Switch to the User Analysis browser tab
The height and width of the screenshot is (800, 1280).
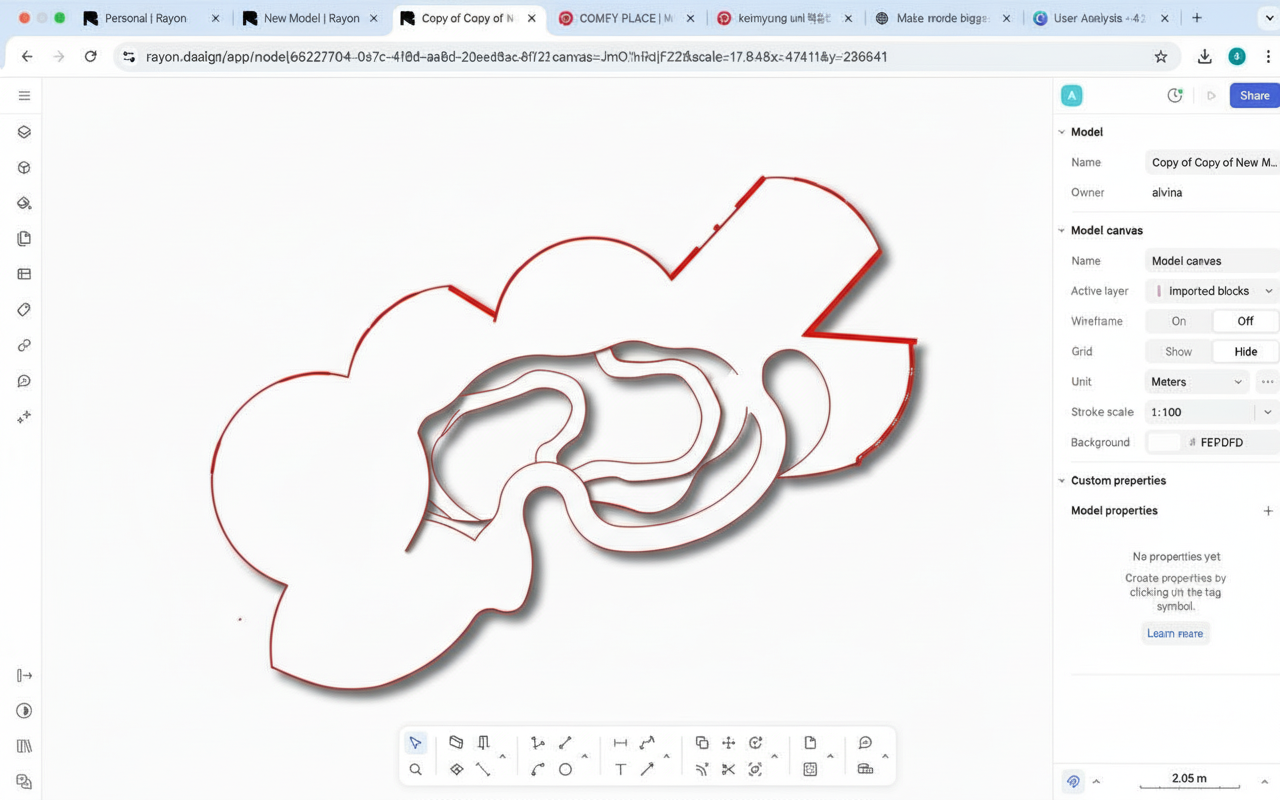click(x=1098, y=18)
